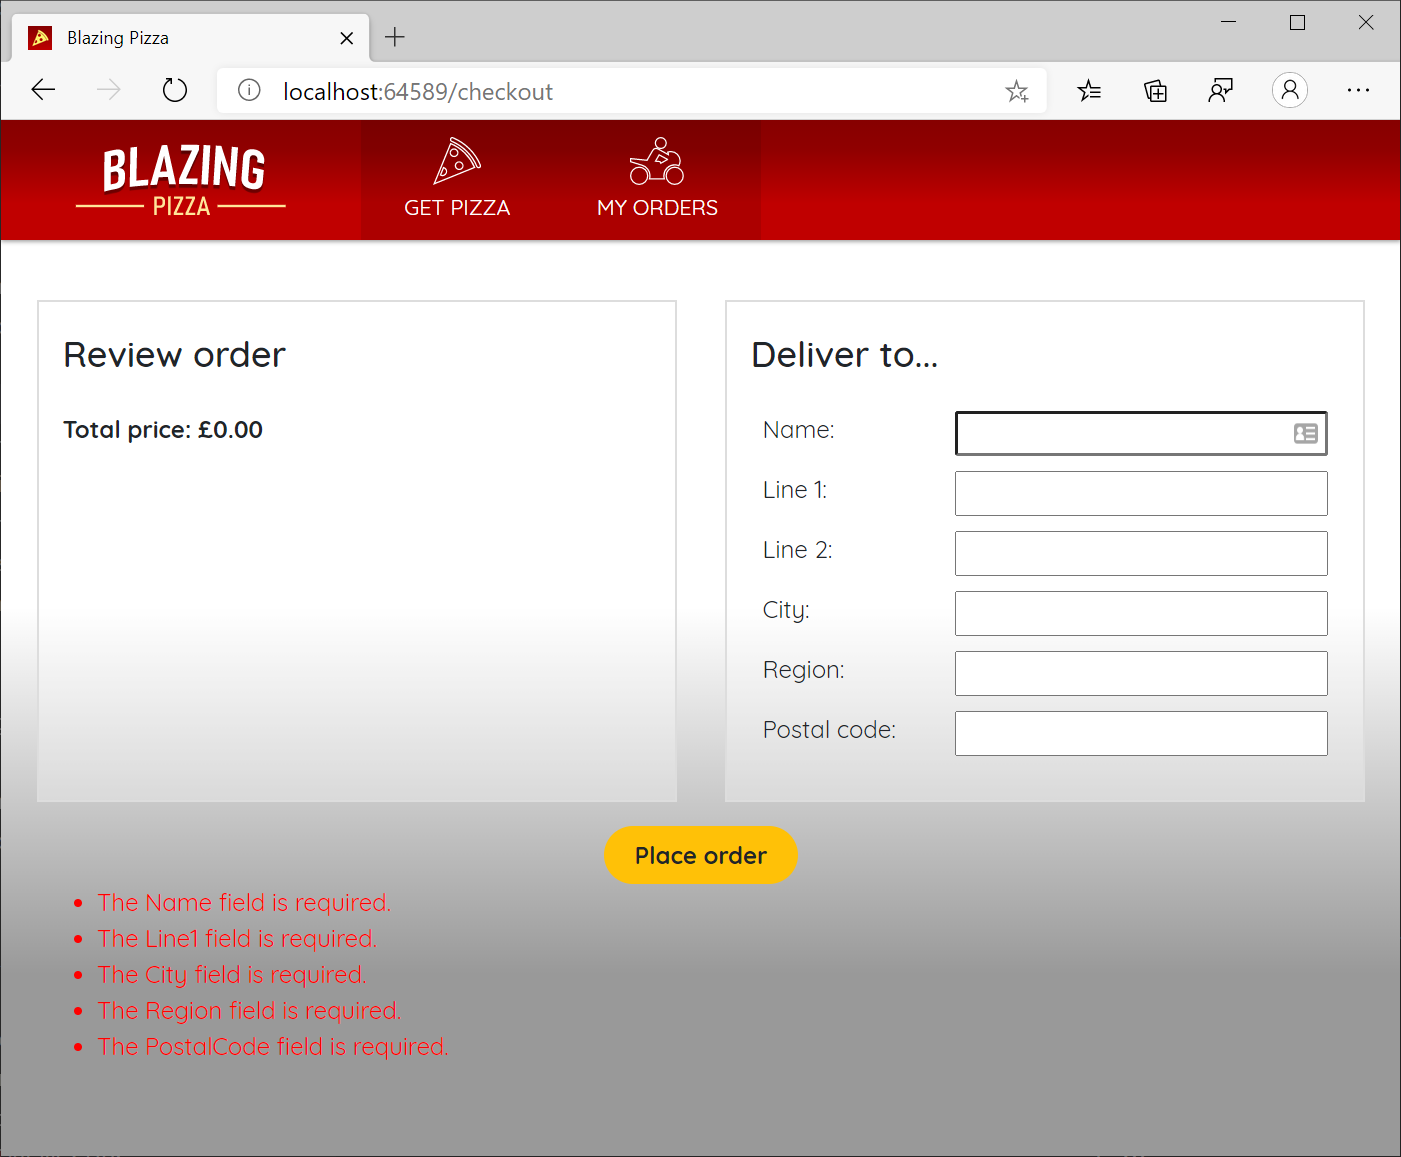Screen dimensions: 1401x1157
Task: Click 'The Name field is required.' error
Action: click(x=244, y=903)
